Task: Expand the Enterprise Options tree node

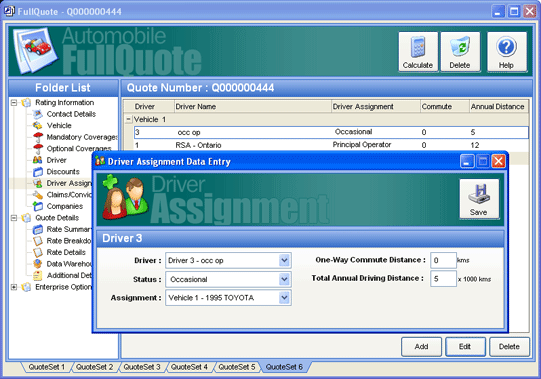Action: pyautogui.click(x=14, y=287)
